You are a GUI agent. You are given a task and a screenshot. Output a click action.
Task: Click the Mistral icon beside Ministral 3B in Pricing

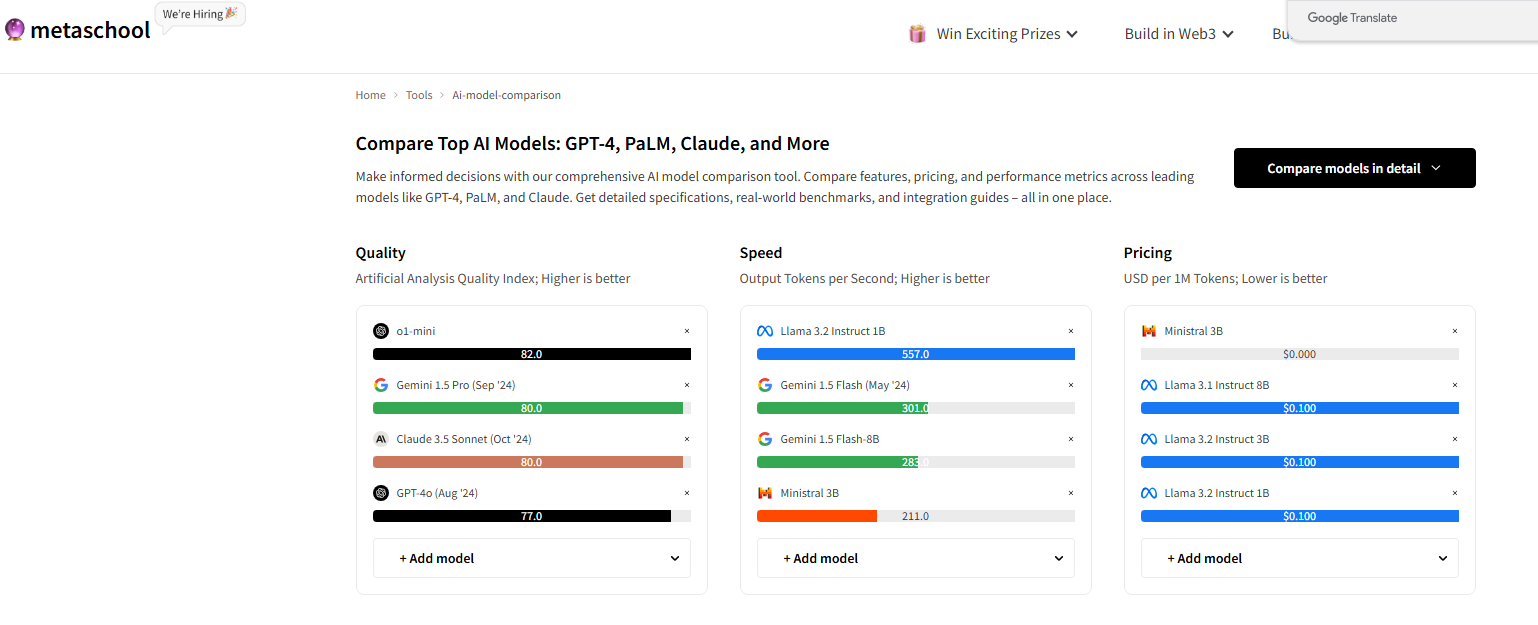coord(1149,331)
